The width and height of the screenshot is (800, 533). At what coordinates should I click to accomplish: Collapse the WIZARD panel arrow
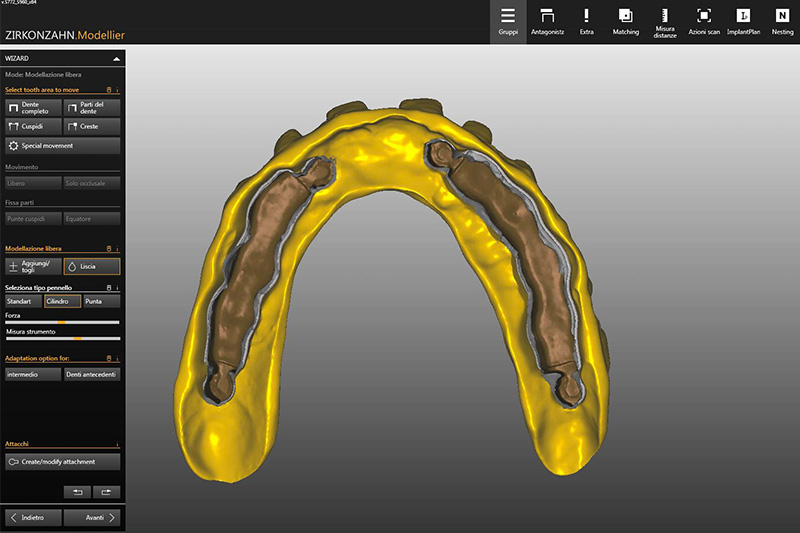pyautogui.click(x=116, y=59)
